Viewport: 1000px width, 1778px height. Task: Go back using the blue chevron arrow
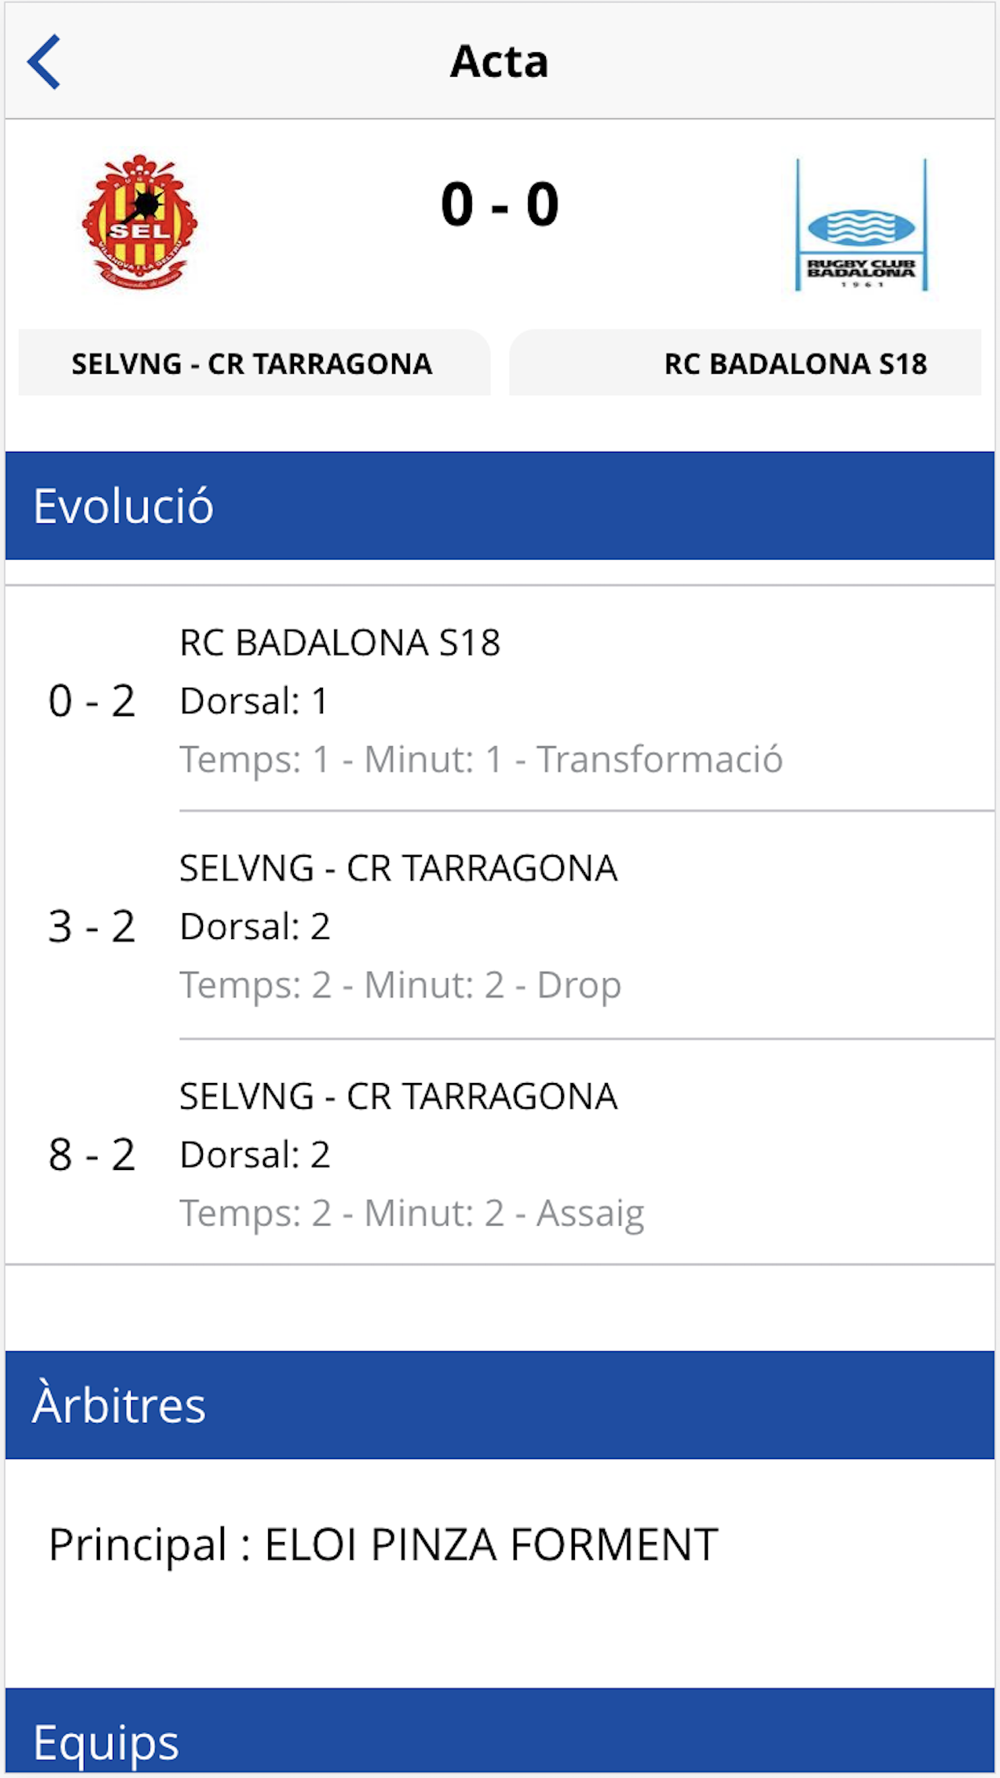coord(44,62)
